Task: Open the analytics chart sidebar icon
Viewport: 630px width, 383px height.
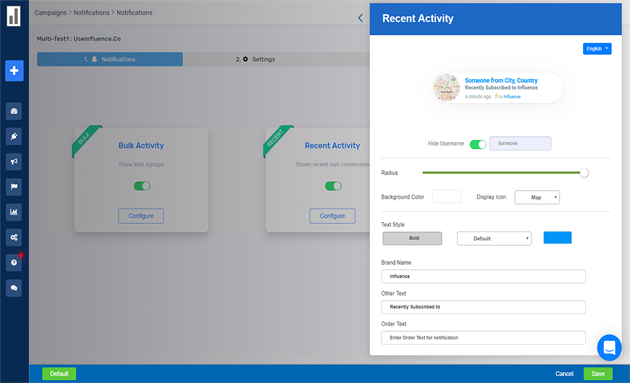Action: click(x=14, y=212)
